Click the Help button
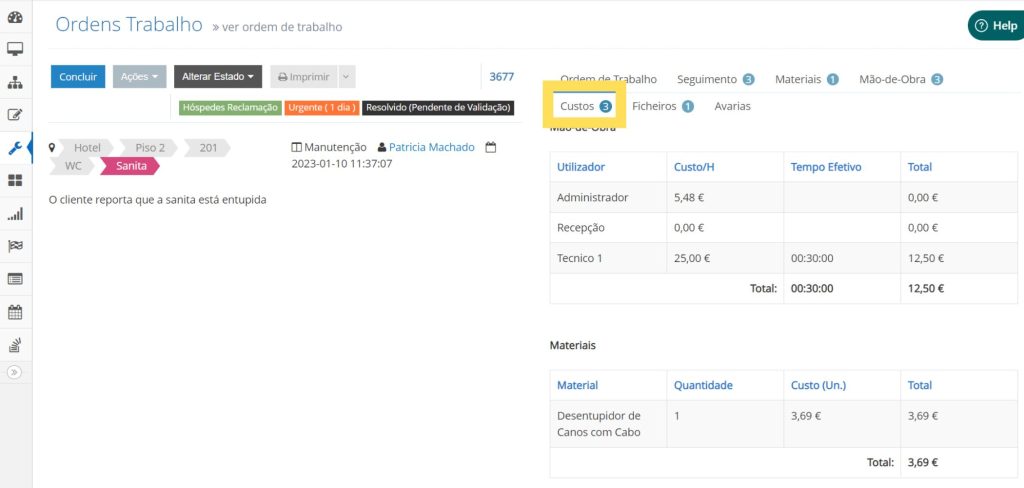This screenshot has height=488, width=1024. pyautogui.click(x=996, y=26)
